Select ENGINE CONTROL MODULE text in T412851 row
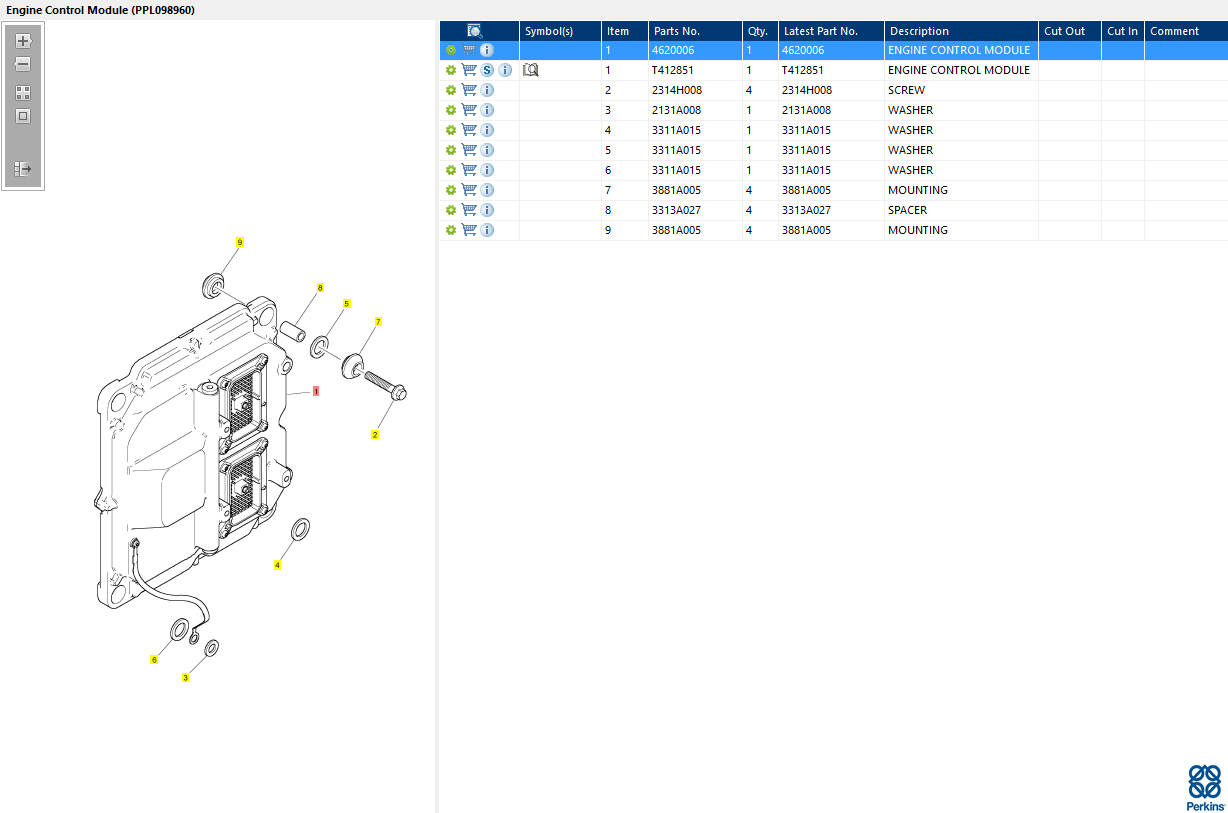The height and width of the screenshot is (813, 1228). [x=959, y=70]
